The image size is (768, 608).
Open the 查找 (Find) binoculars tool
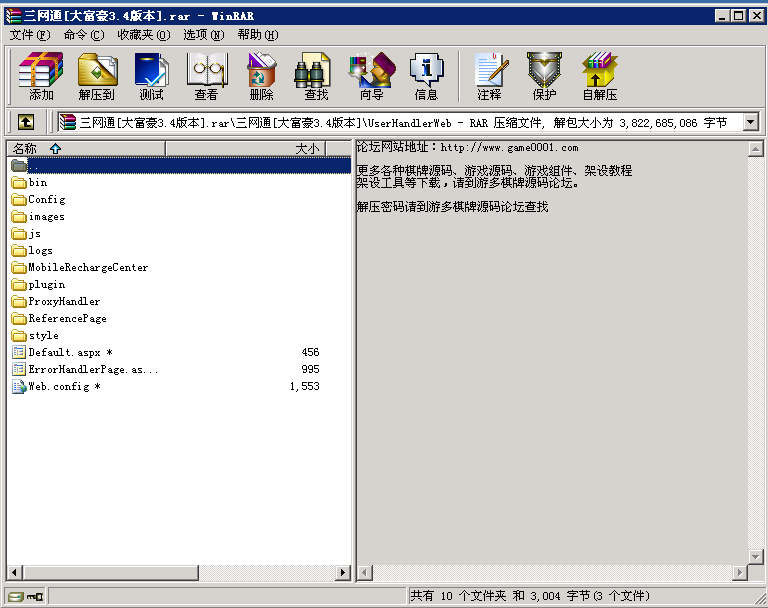316,76
